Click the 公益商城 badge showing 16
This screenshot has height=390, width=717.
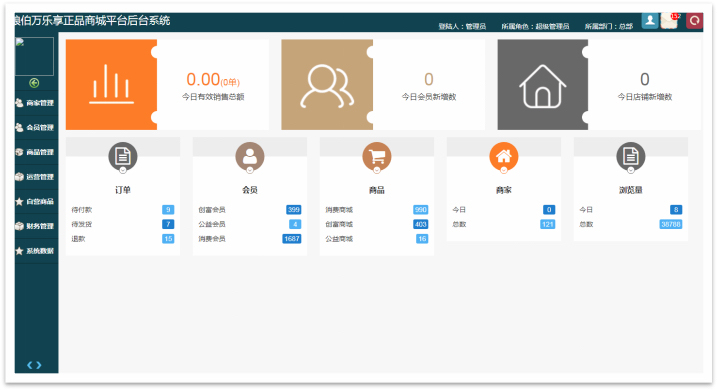[422, 239]
